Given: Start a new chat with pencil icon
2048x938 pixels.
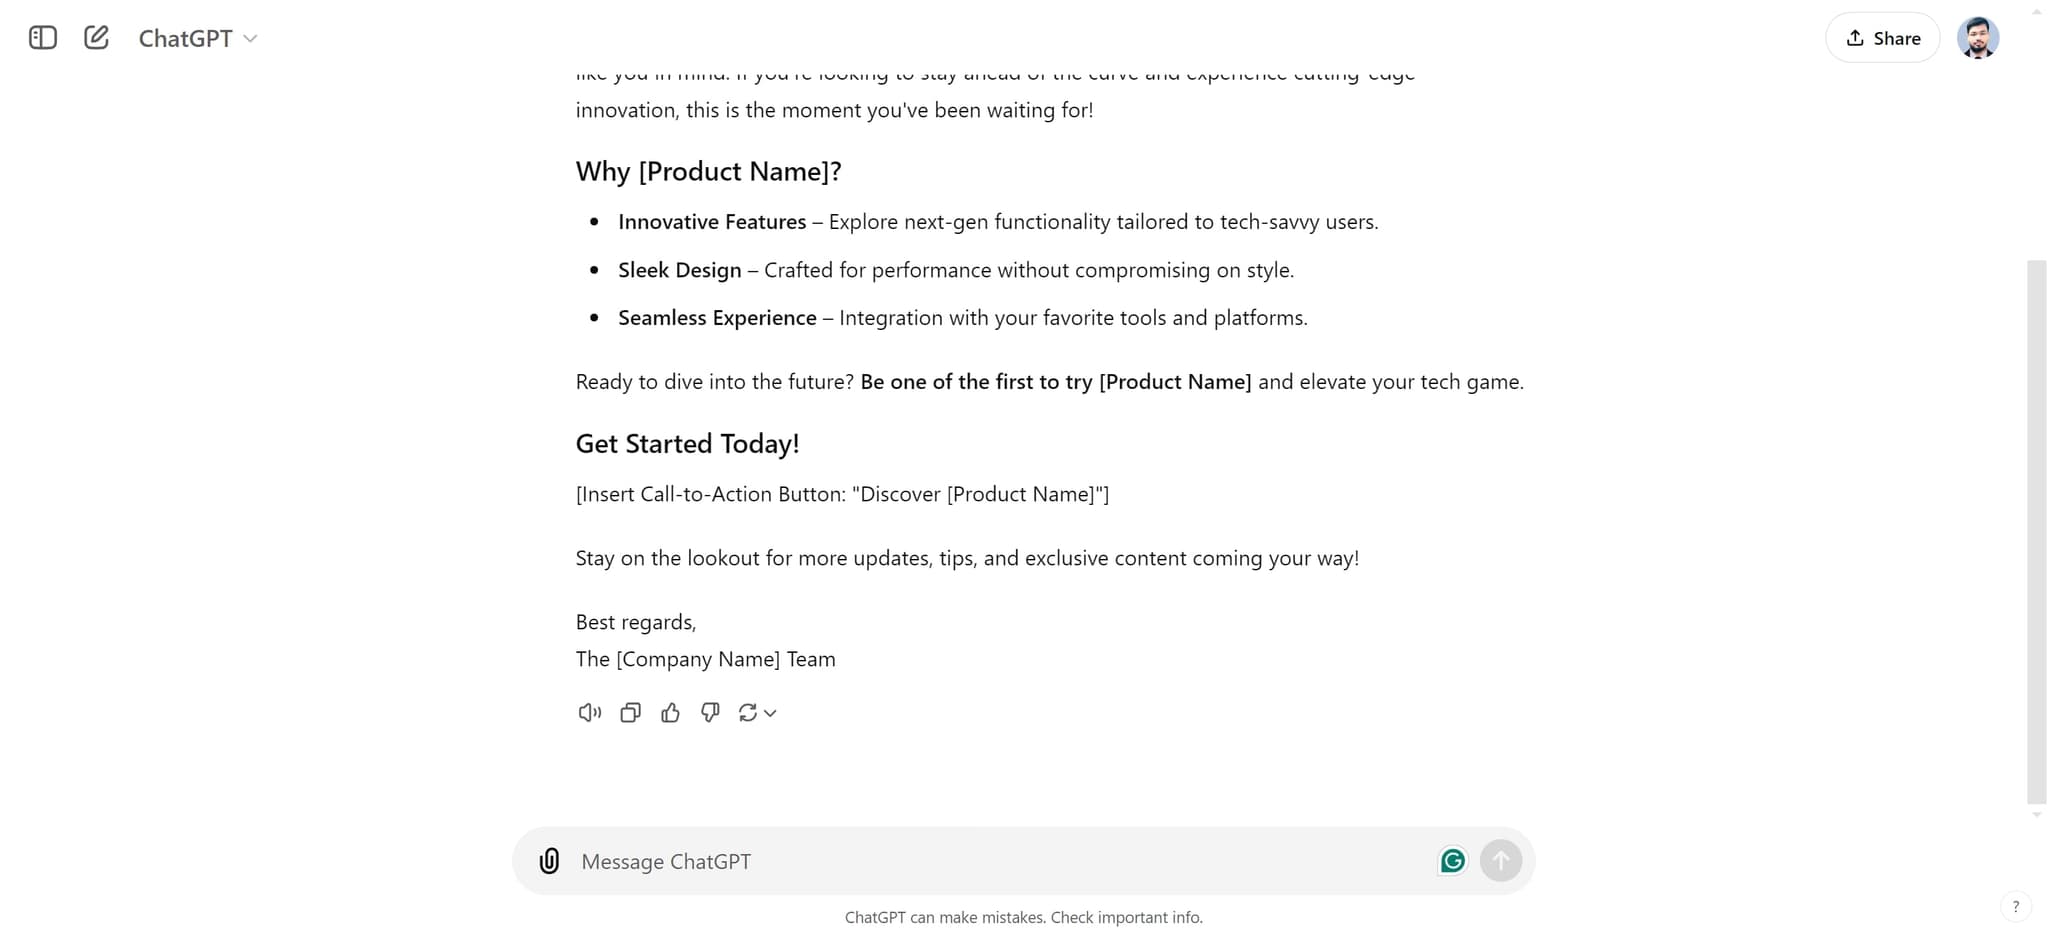Looking at the screenshot, I should (96, 38).
